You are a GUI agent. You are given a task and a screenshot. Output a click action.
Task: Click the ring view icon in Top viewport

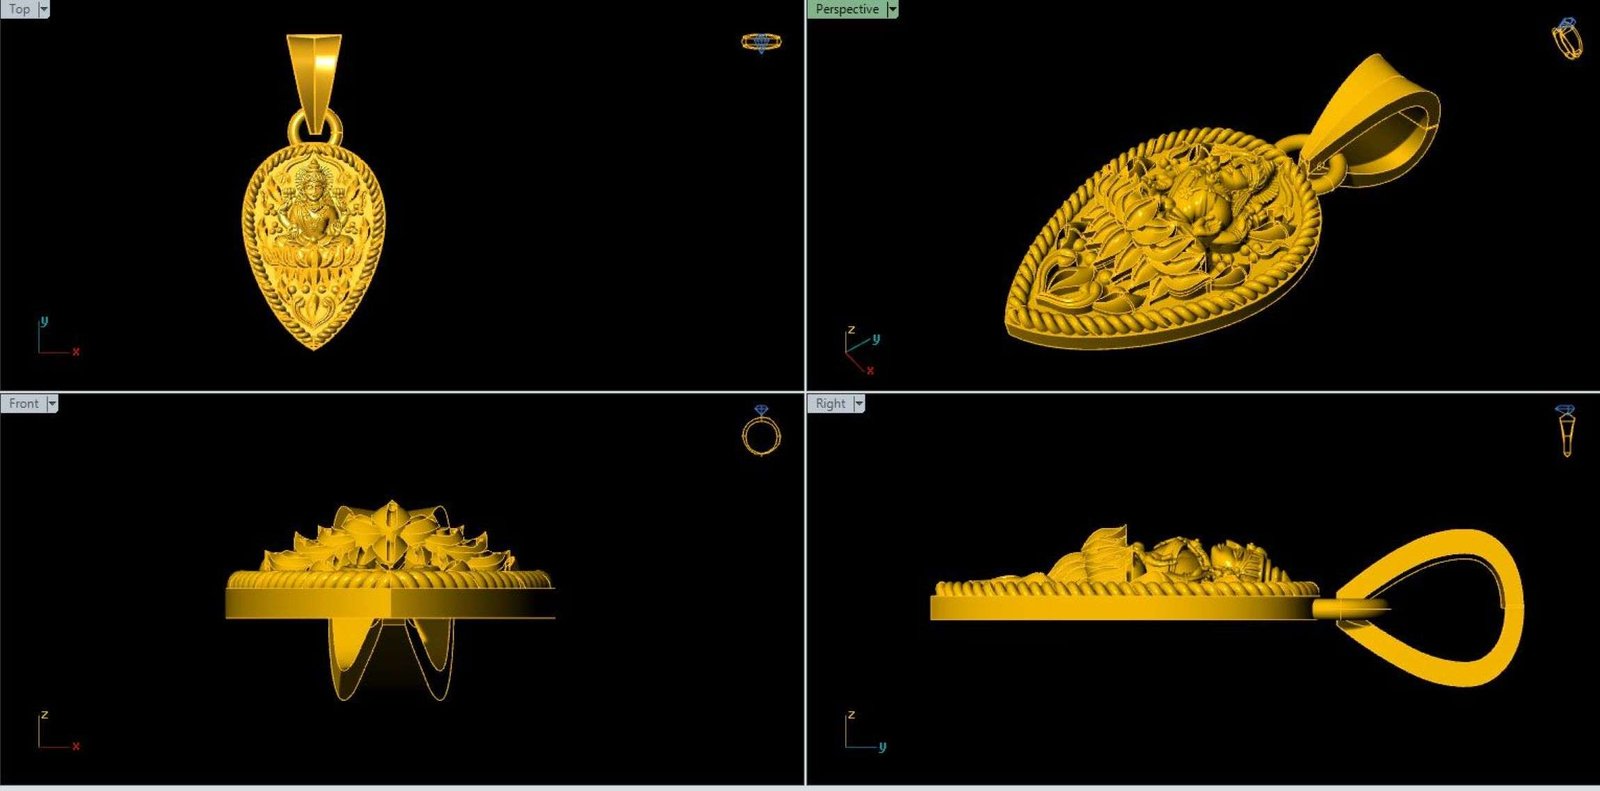pos(761,42)
